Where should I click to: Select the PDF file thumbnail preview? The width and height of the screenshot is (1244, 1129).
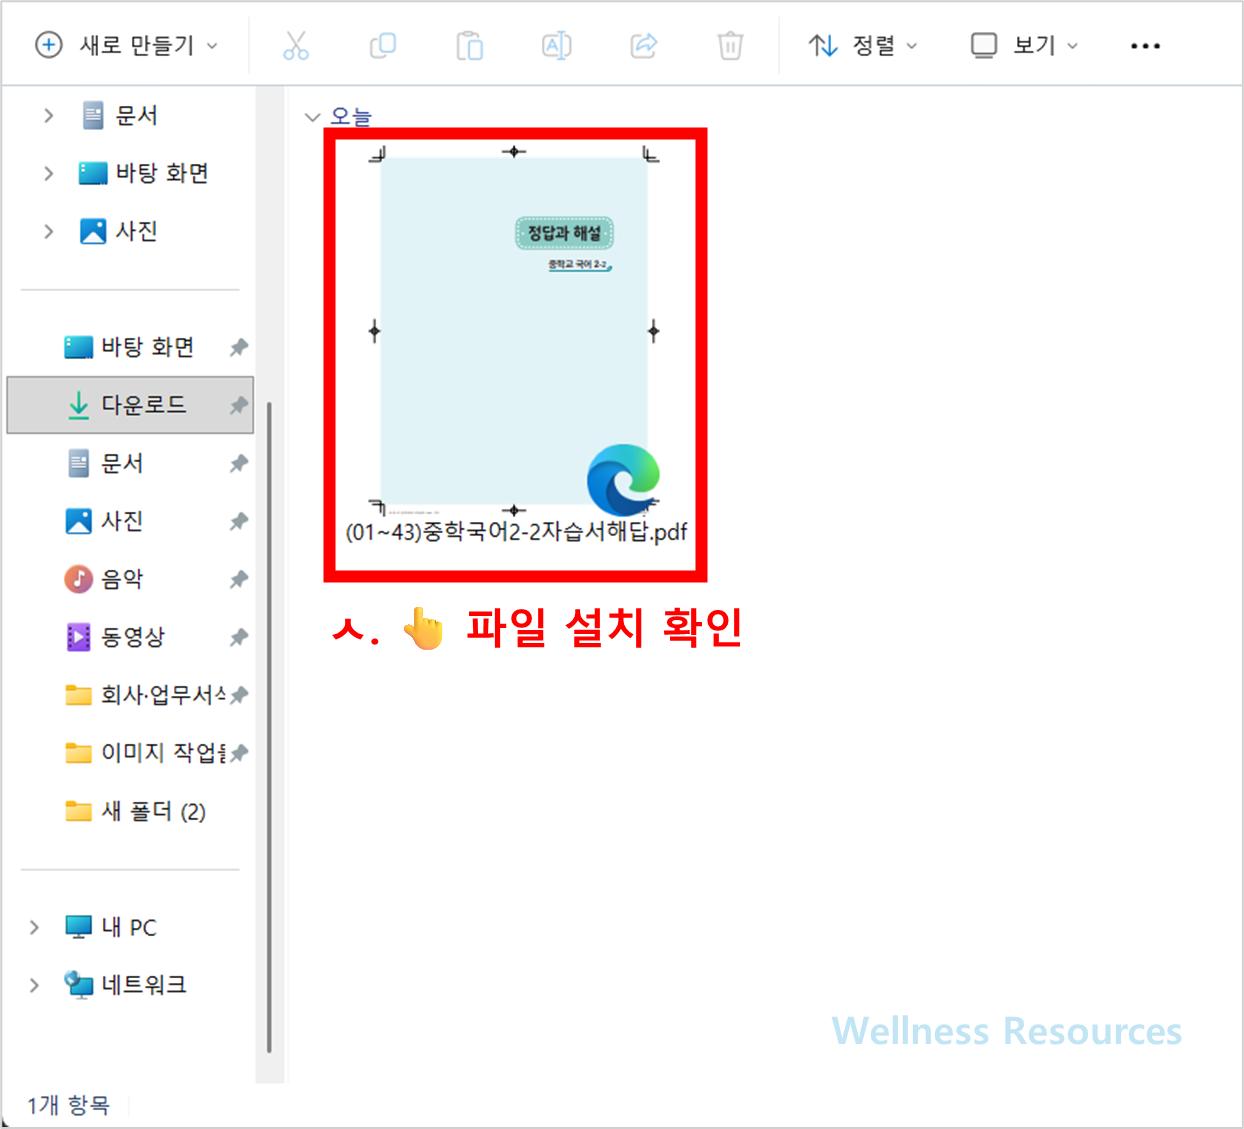[514, 331]
